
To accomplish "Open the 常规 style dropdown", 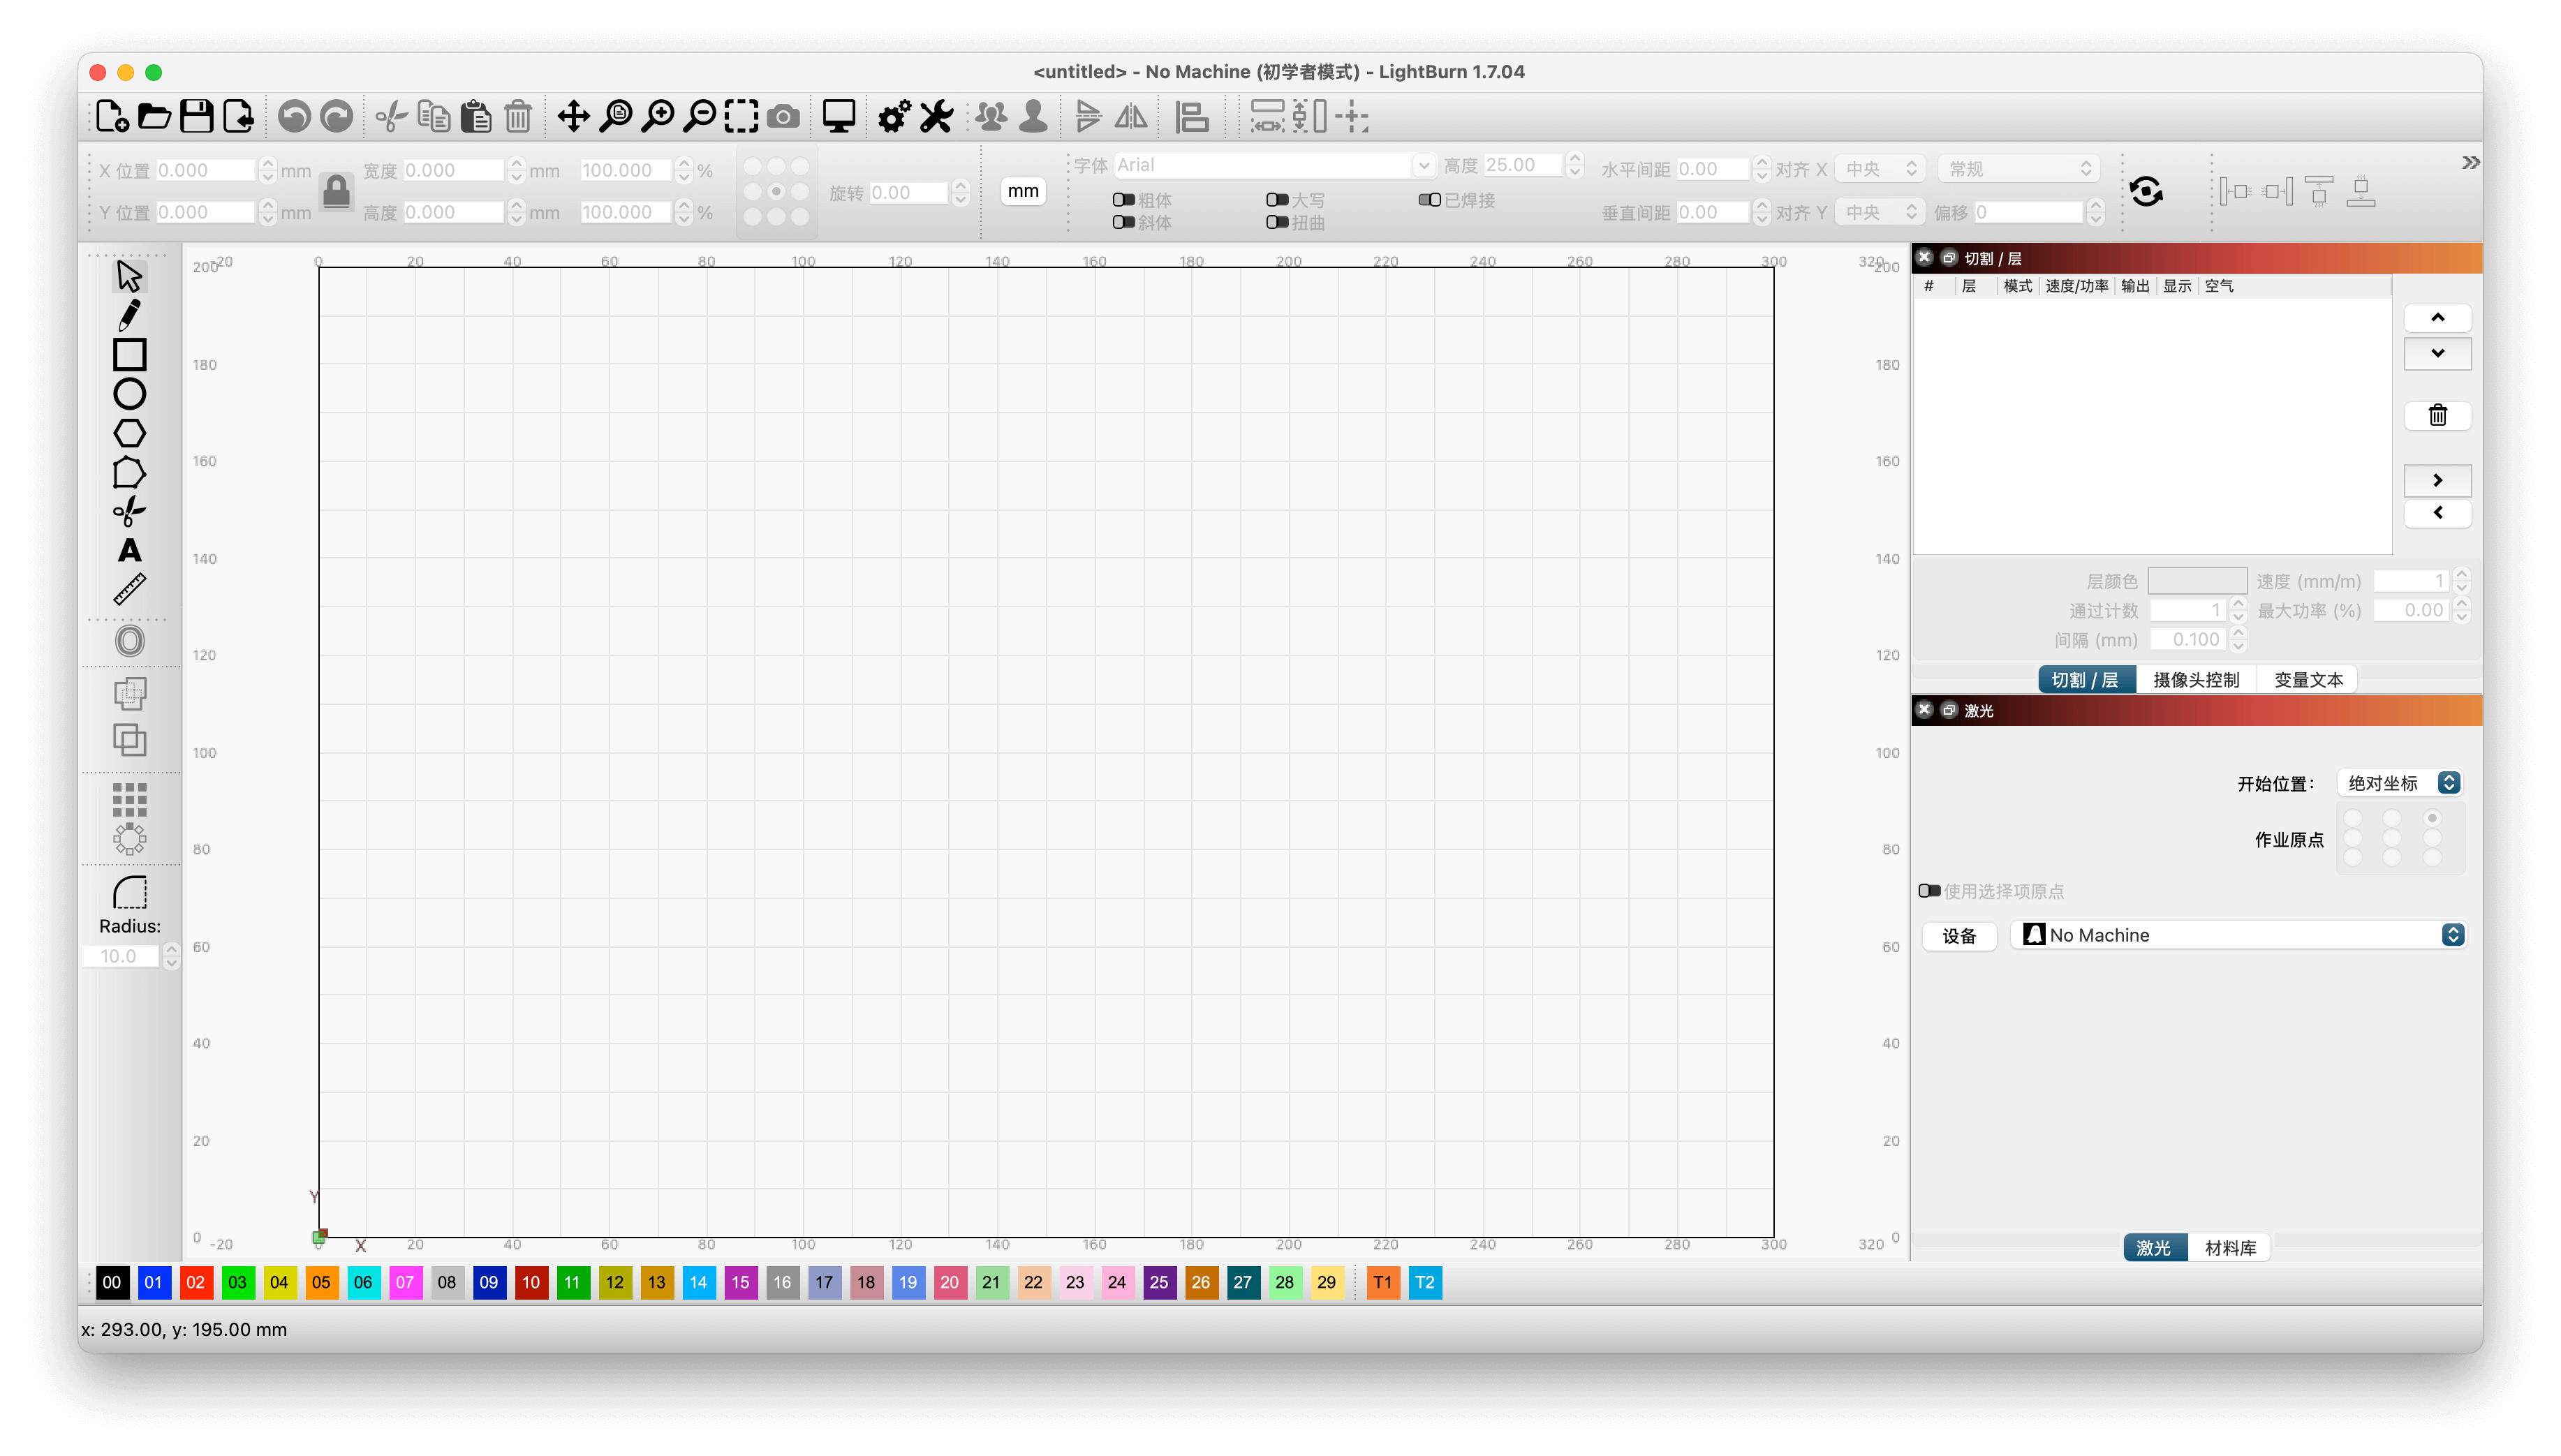I will click(x=2018, y=169).
